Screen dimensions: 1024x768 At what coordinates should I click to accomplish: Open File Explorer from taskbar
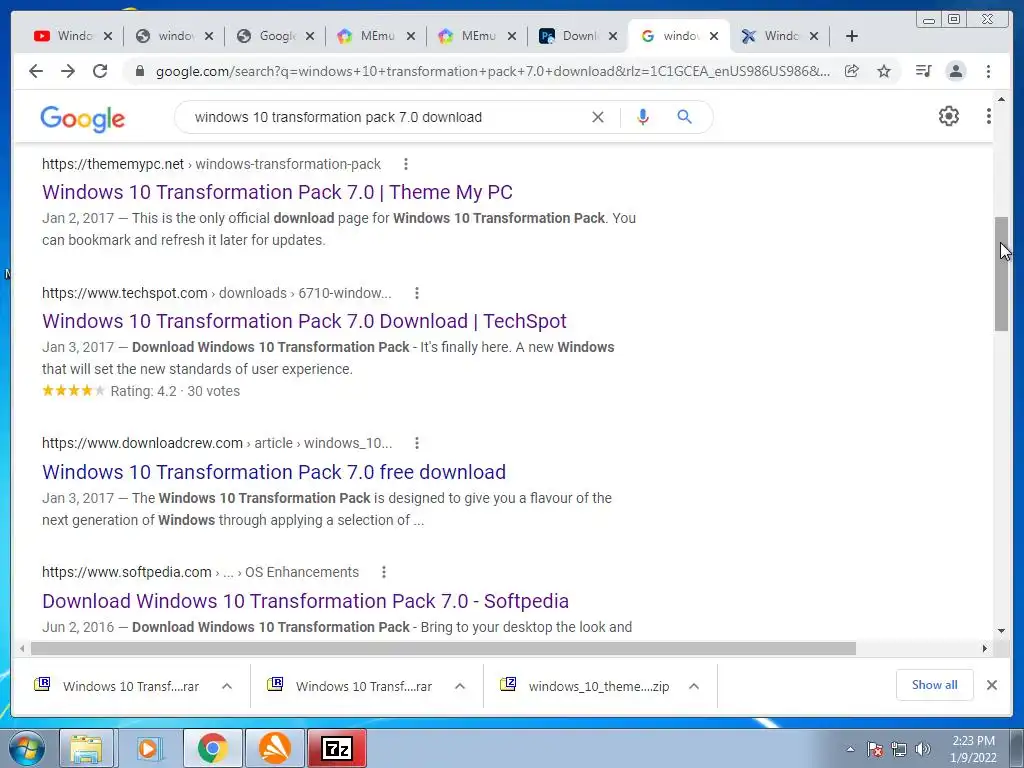pos(86,748)
